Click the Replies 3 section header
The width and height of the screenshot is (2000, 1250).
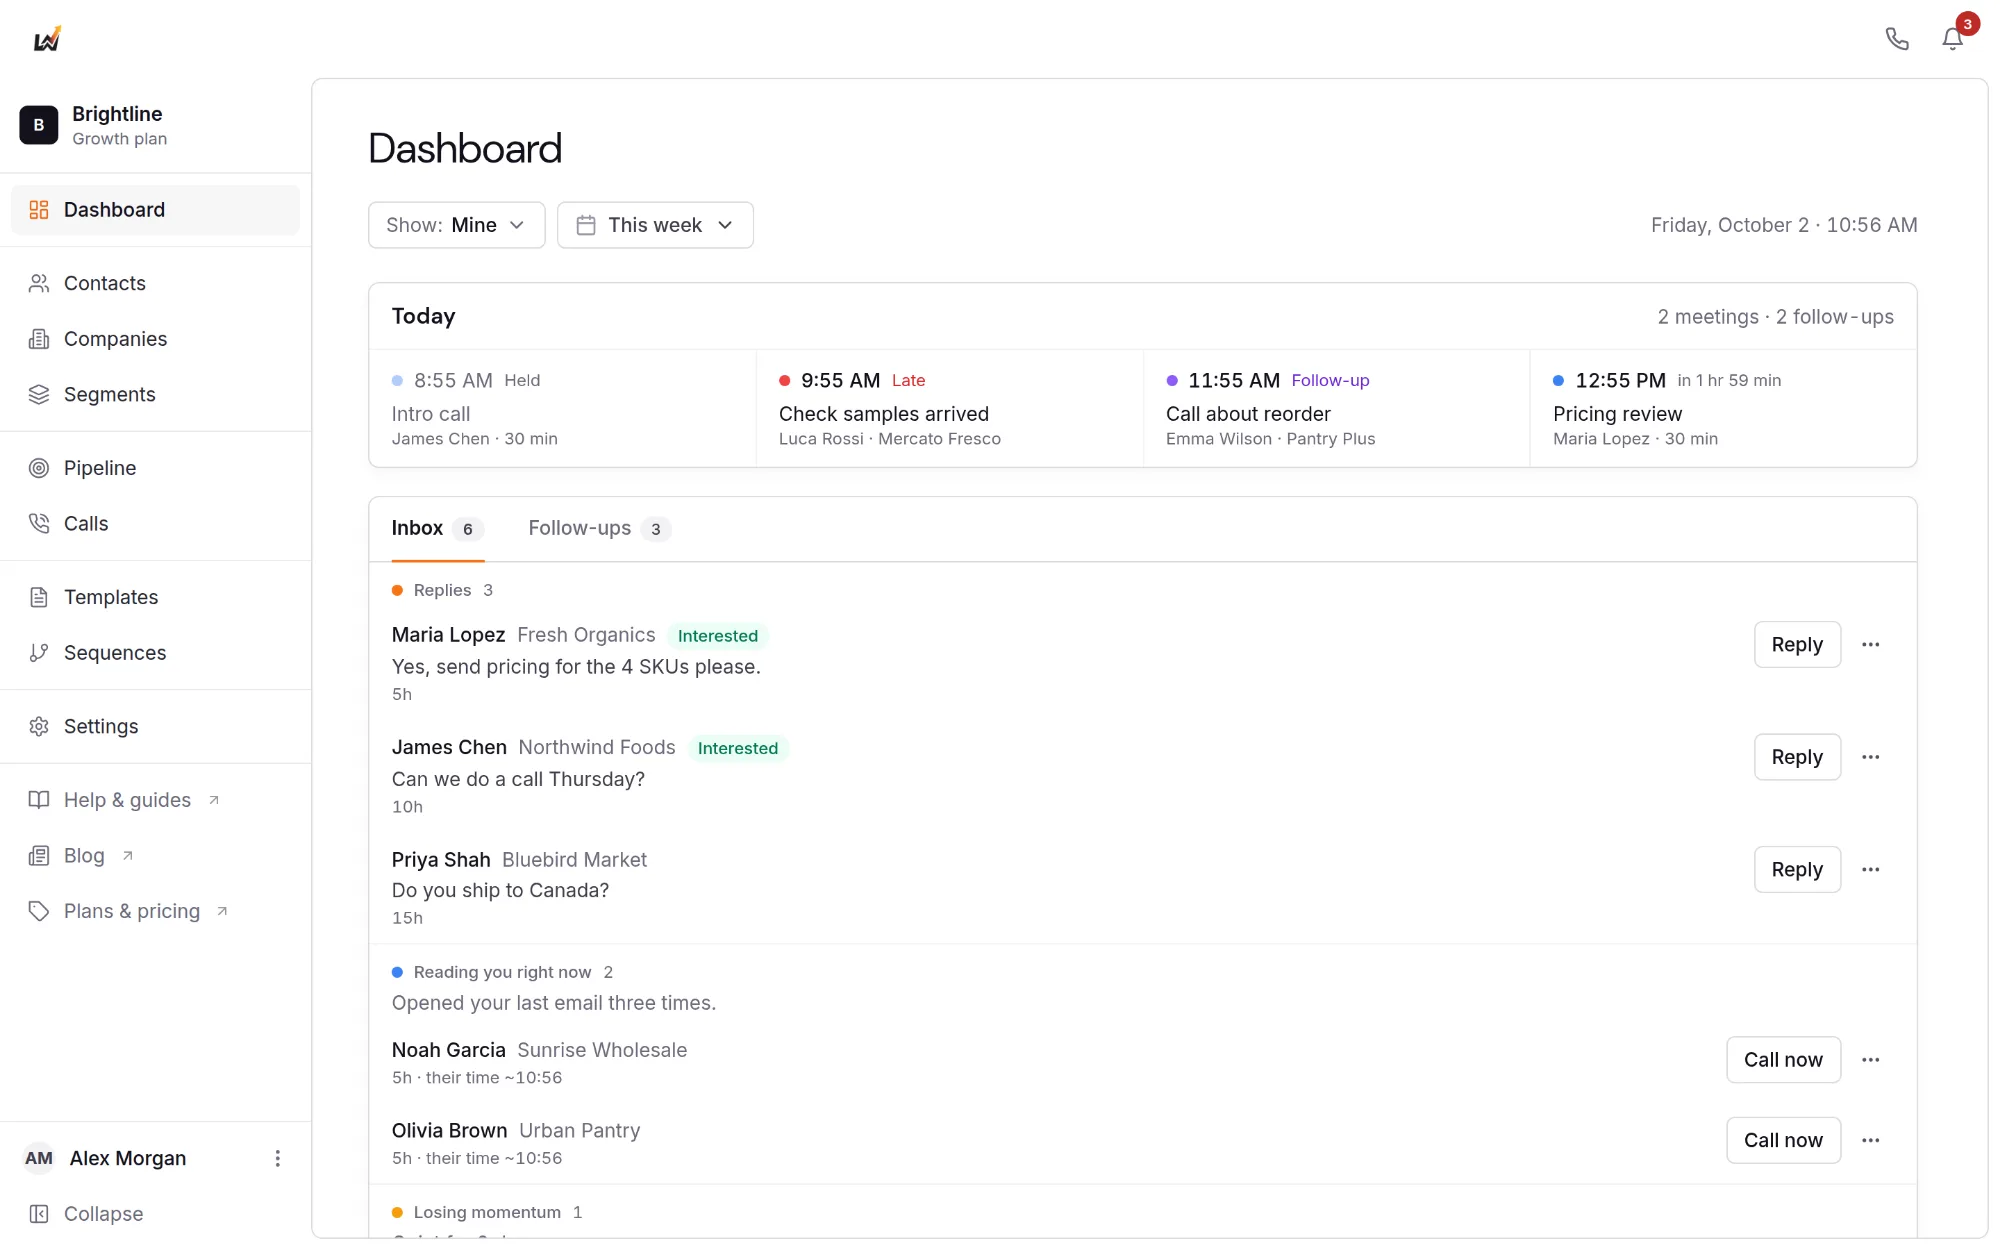(x=443, y=590)
